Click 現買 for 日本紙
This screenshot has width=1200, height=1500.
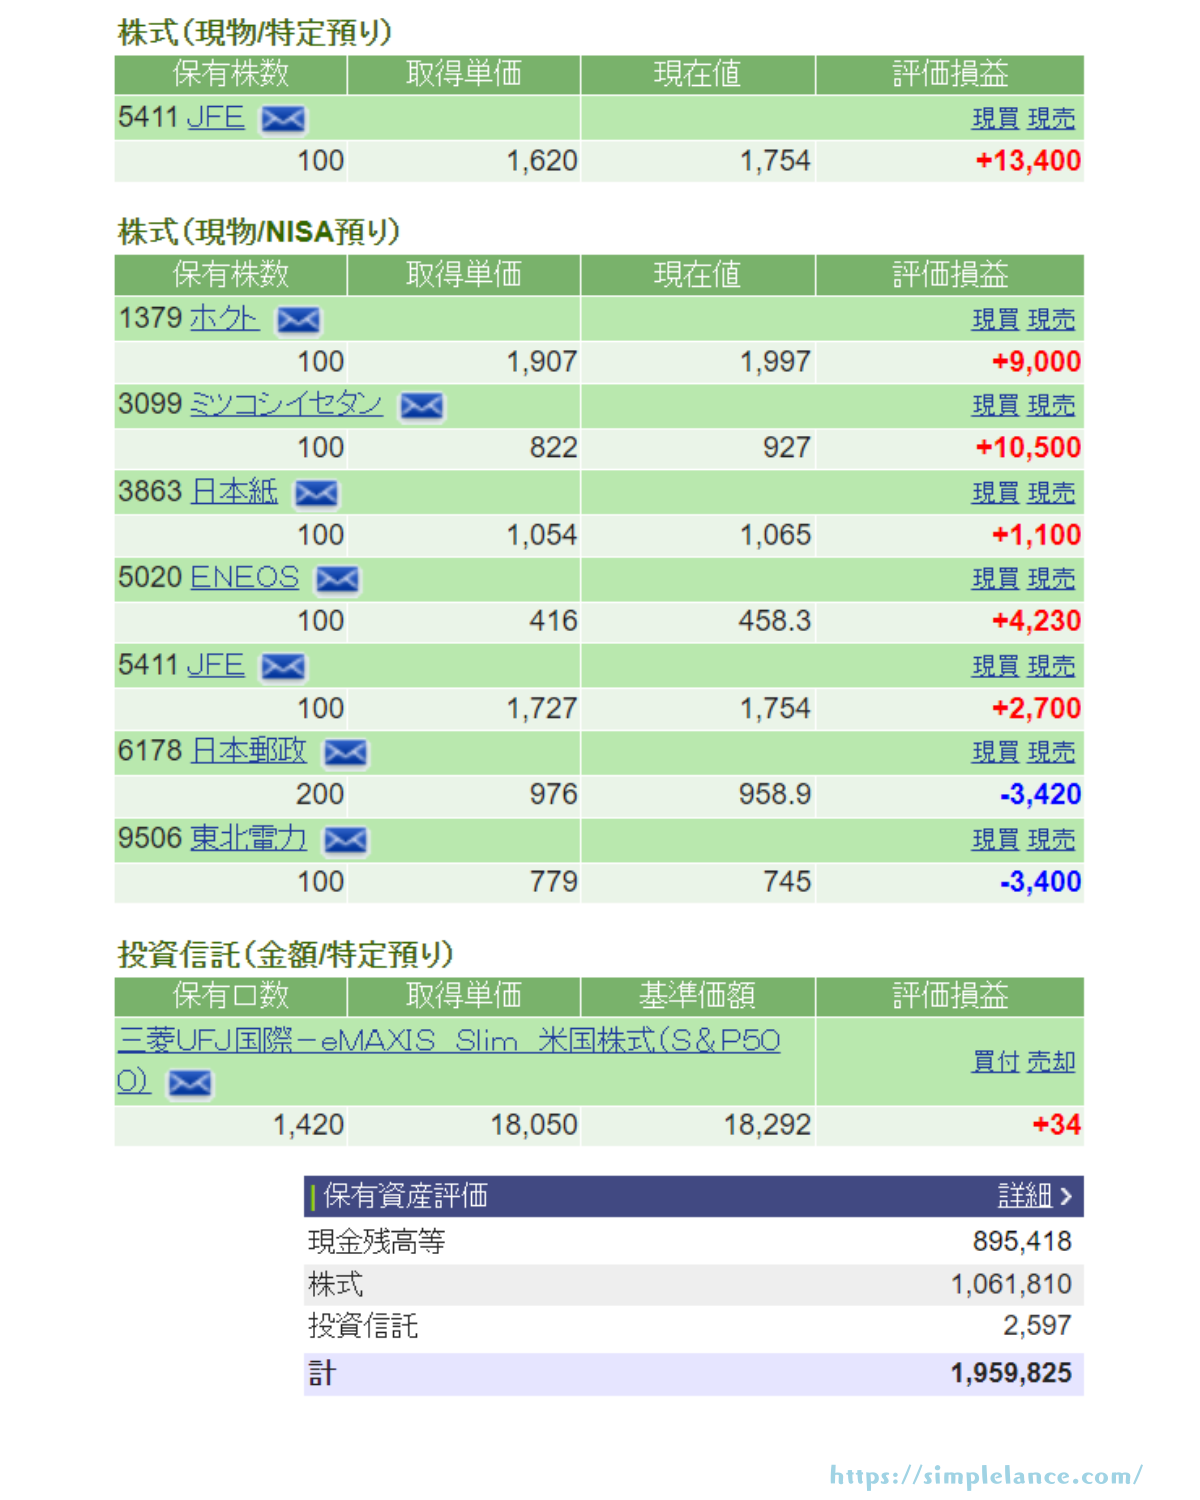(995, 493)
